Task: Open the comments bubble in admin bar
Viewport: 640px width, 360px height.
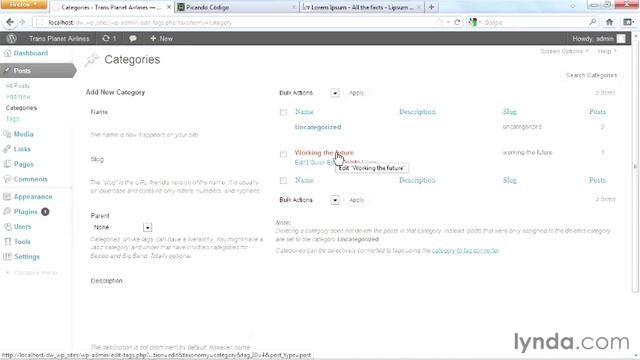Action: click(133, 38)
